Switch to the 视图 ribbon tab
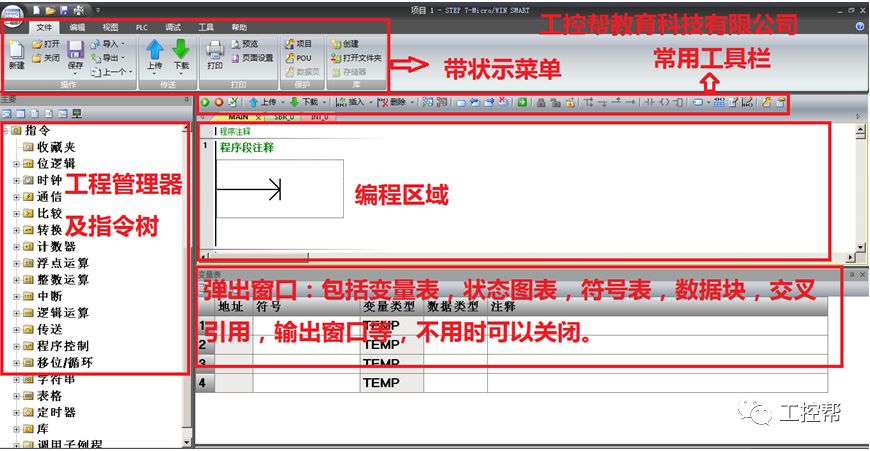The width and height of the screenshot is (870, 451). click(x=110, y=27)
